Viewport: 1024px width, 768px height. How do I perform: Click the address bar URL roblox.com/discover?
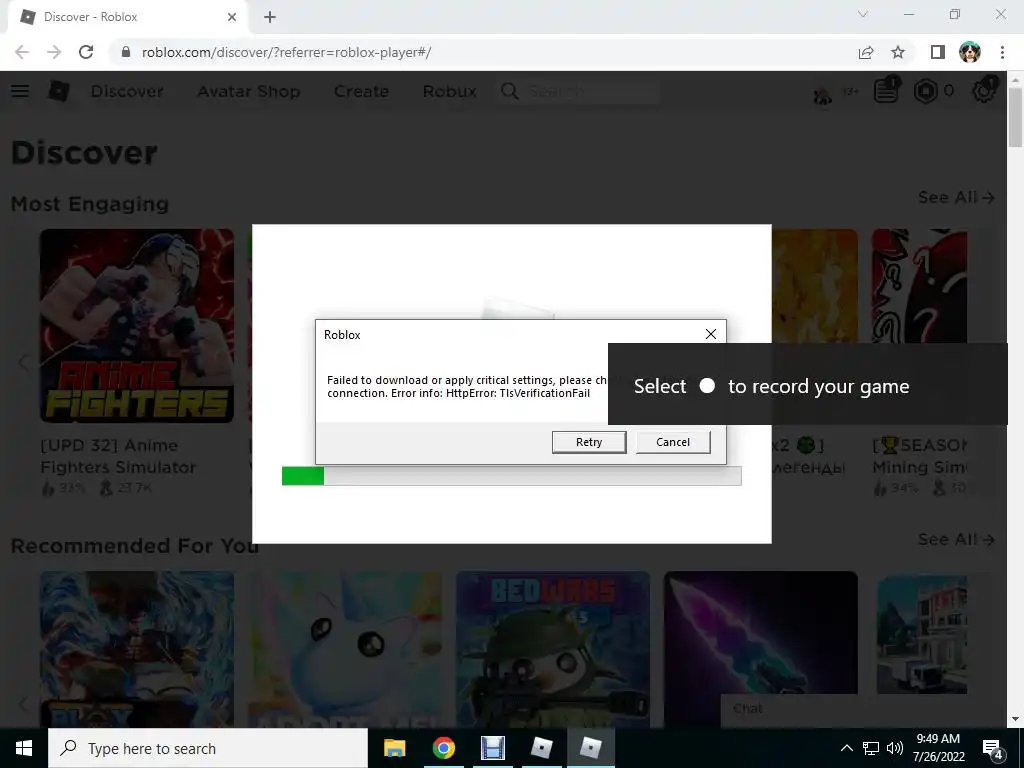click(286, 52)
